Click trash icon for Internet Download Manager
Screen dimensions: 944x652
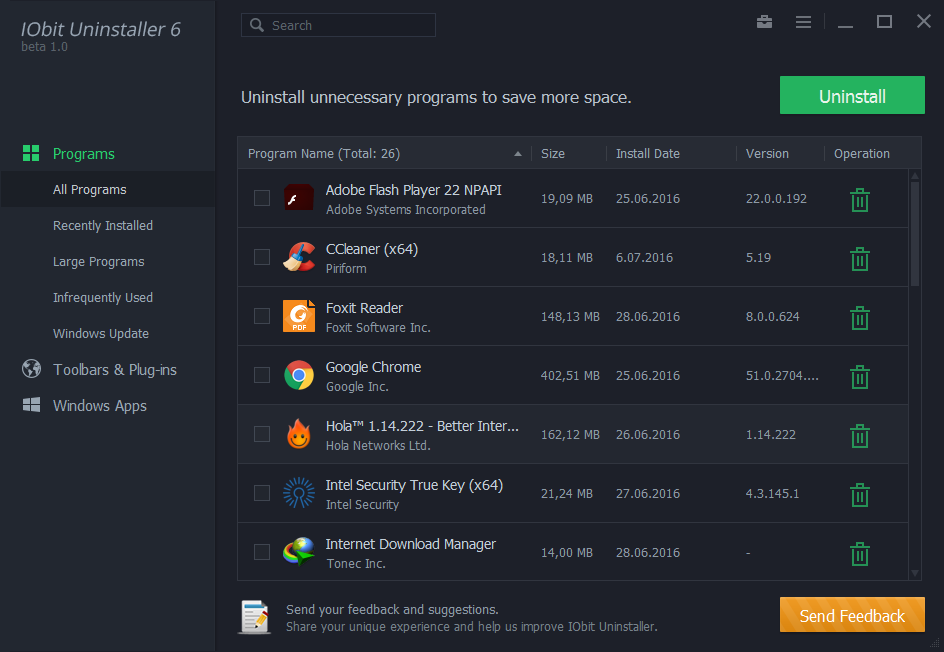click(x=860, y=554)
